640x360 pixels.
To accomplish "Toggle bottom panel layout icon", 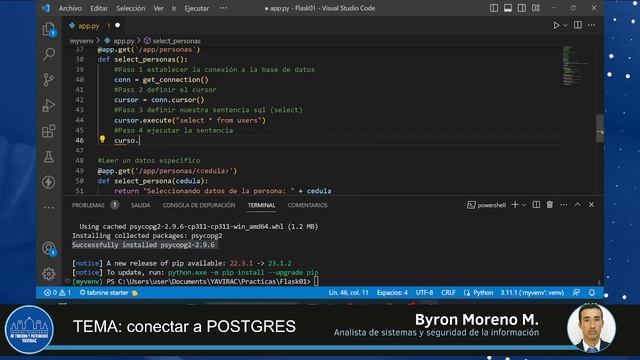I will (x=508, y=8).
